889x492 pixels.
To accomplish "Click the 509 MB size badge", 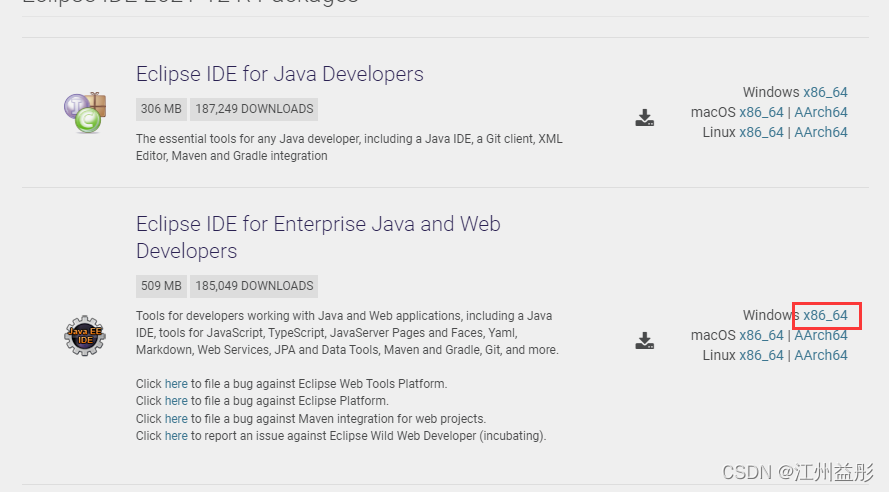I will (161, 286).
